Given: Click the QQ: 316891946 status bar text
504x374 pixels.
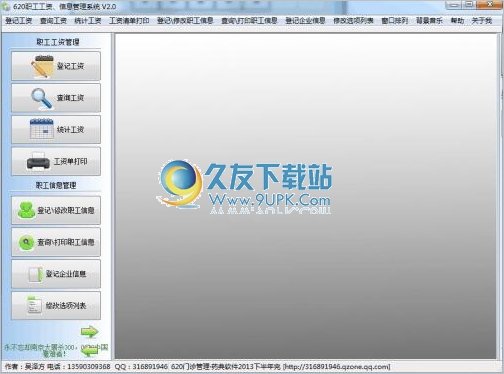Looking at the screenshot, I should [141, 367].
